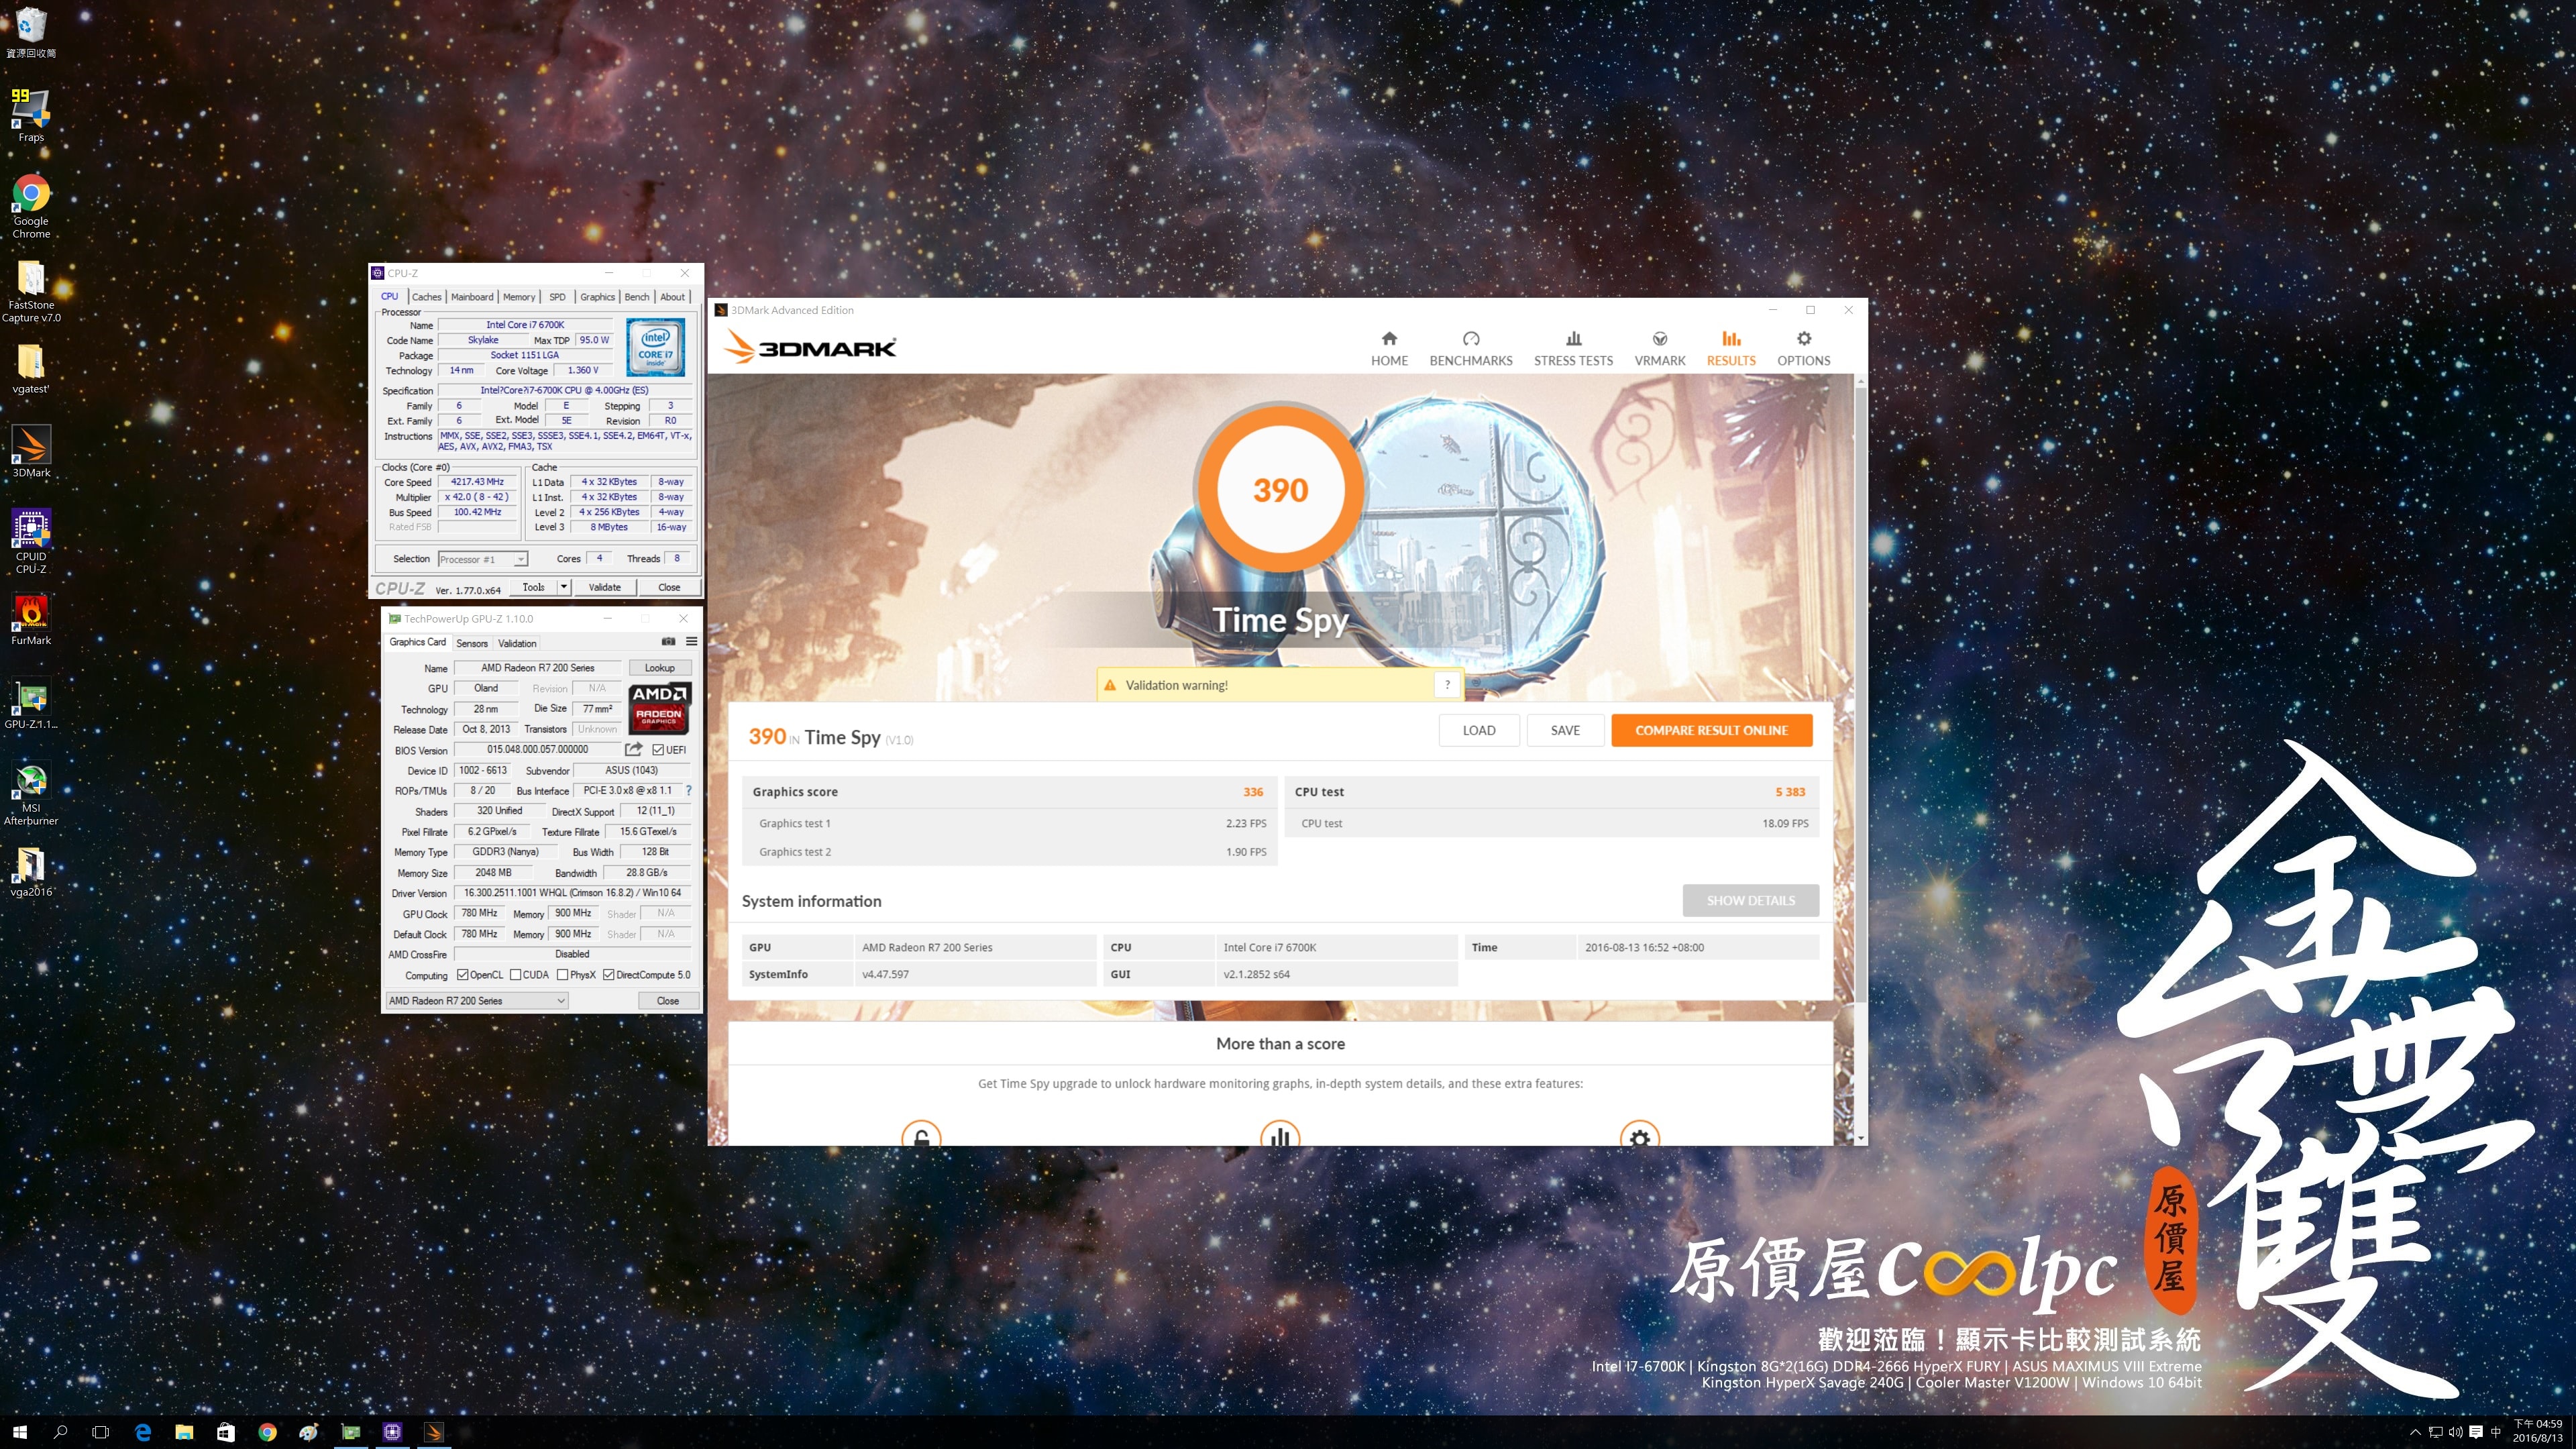Click the Graphics score value 336

click(x=1253, y=791)
